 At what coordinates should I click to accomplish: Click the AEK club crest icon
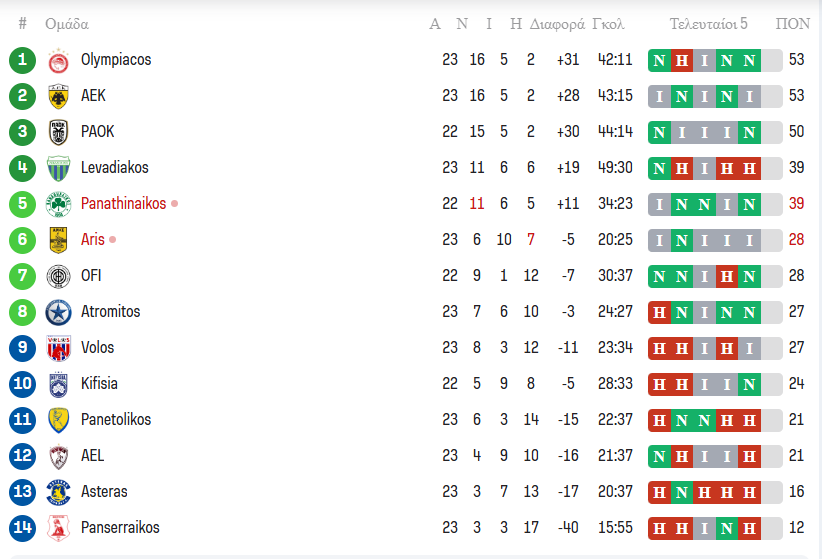pos(58,97)
